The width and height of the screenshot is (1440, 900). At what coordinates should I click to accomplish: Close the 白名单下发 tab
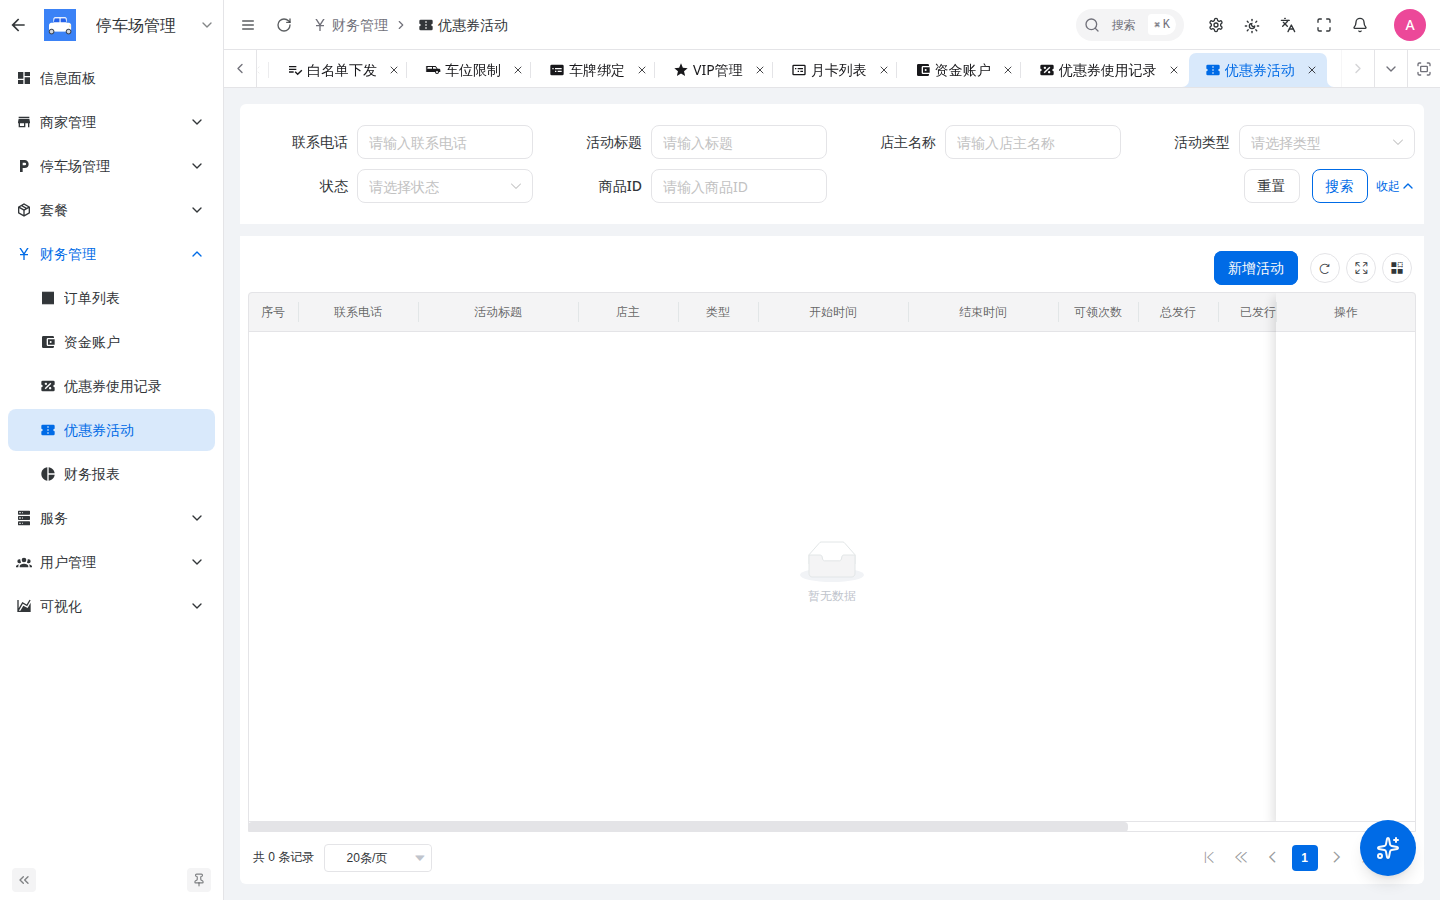[x=394, y=70]
